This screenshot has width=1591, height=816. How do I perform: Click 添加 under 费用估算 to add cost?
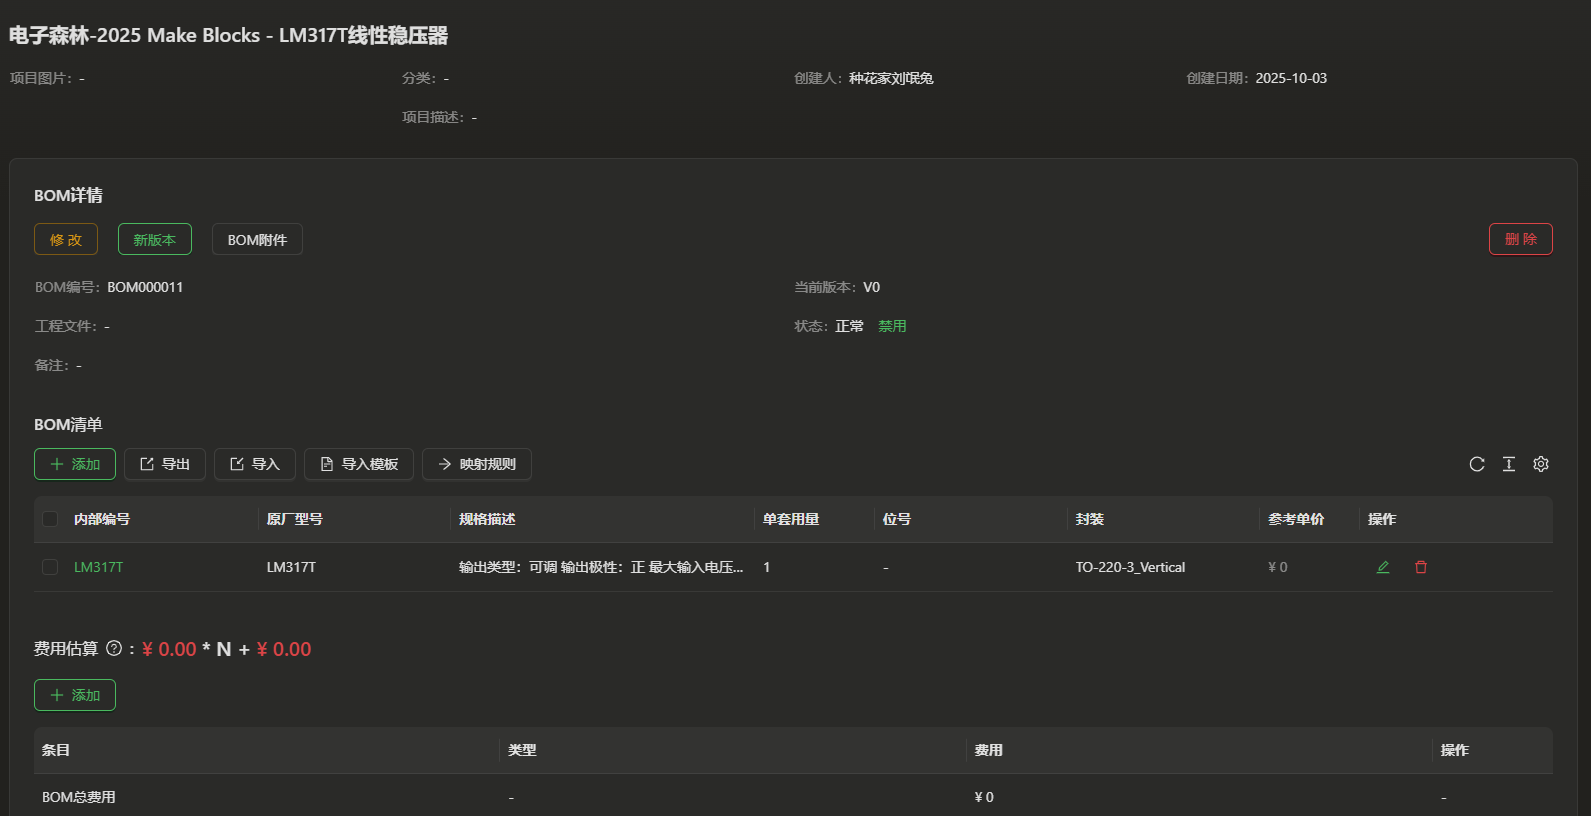75,695
